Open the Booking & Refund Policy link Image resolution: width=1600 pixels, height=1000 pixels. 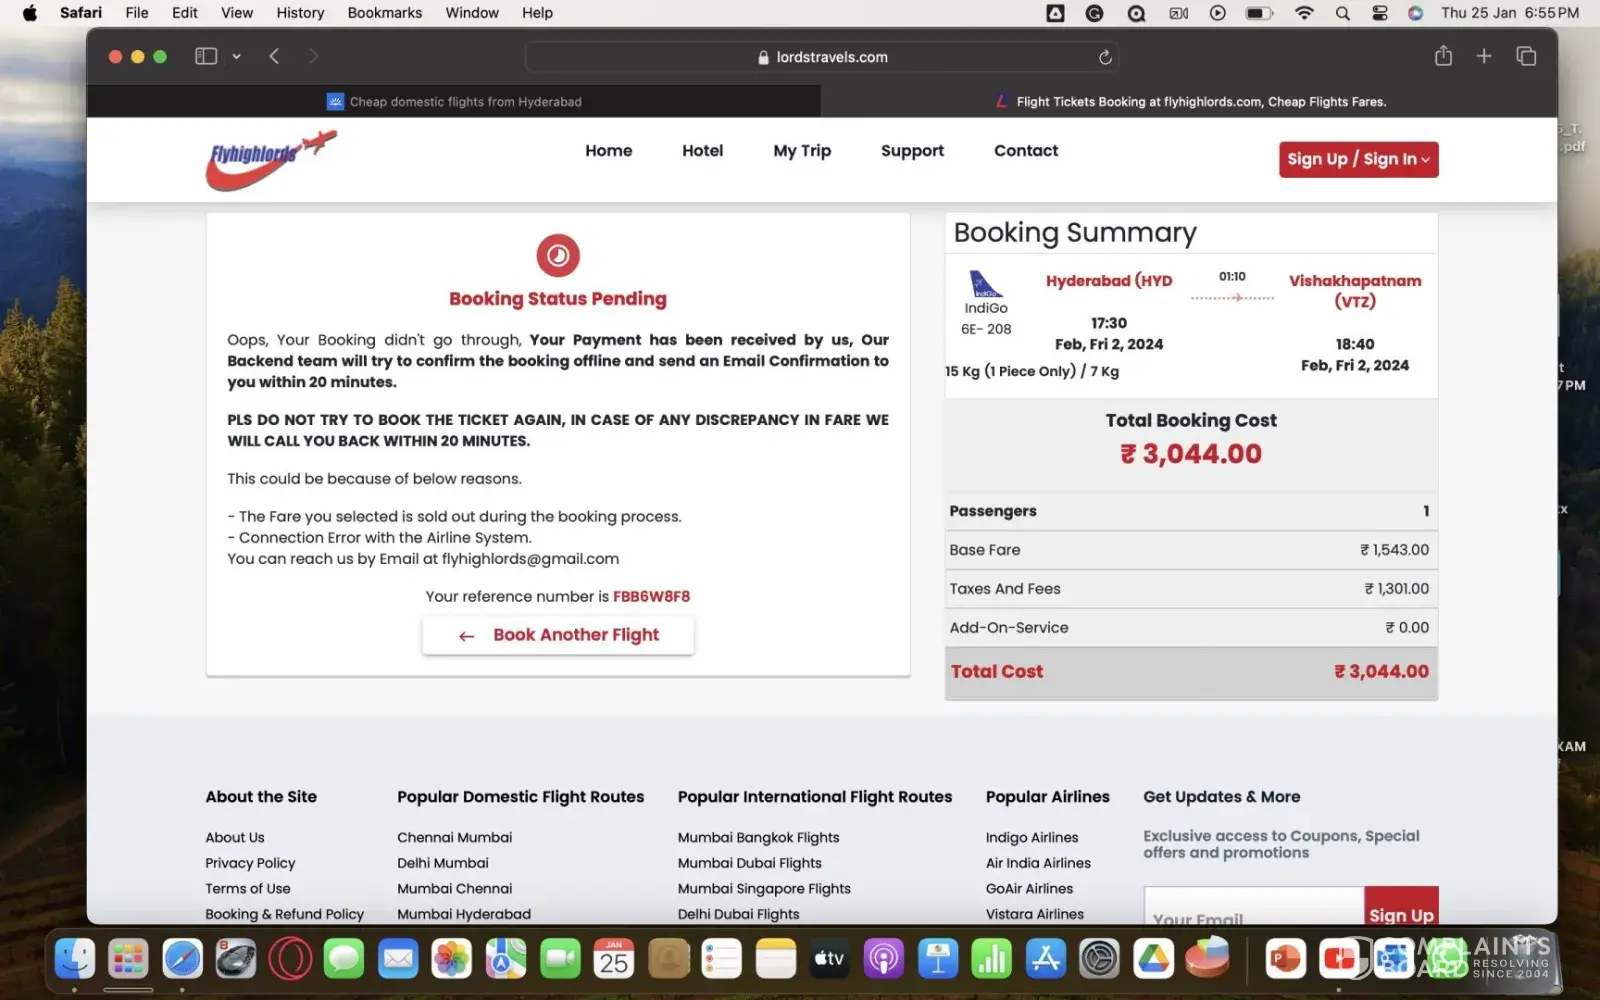[x=285, y=914]
